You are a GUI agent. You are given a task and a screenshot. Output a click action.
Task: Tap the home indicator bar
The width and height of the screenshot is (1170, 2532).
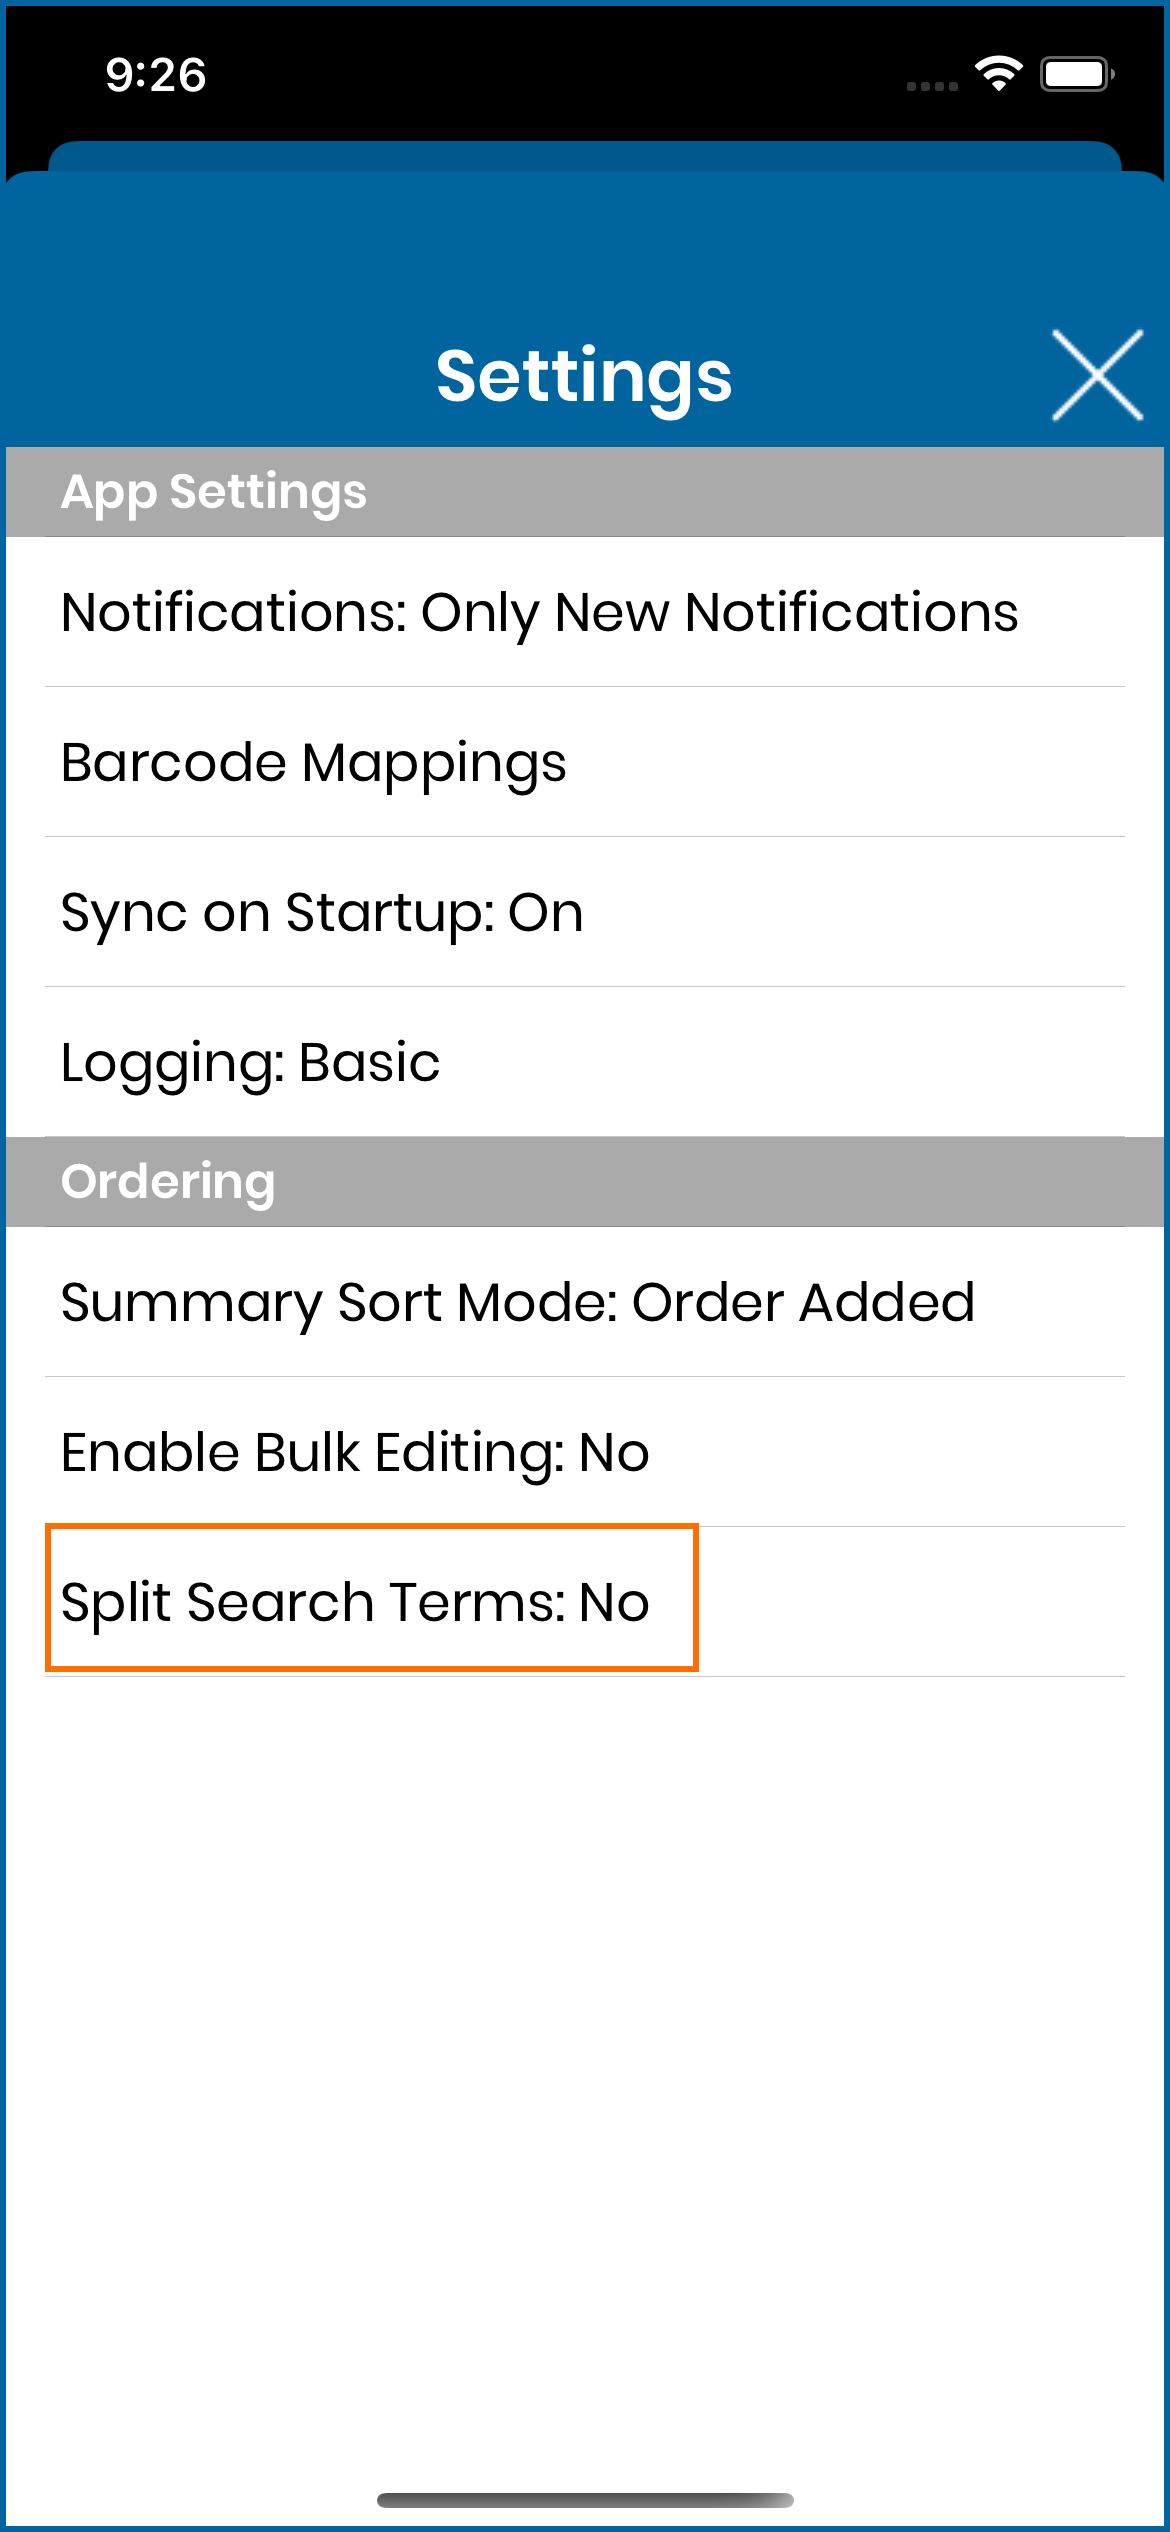click(x=585, y=2500)
